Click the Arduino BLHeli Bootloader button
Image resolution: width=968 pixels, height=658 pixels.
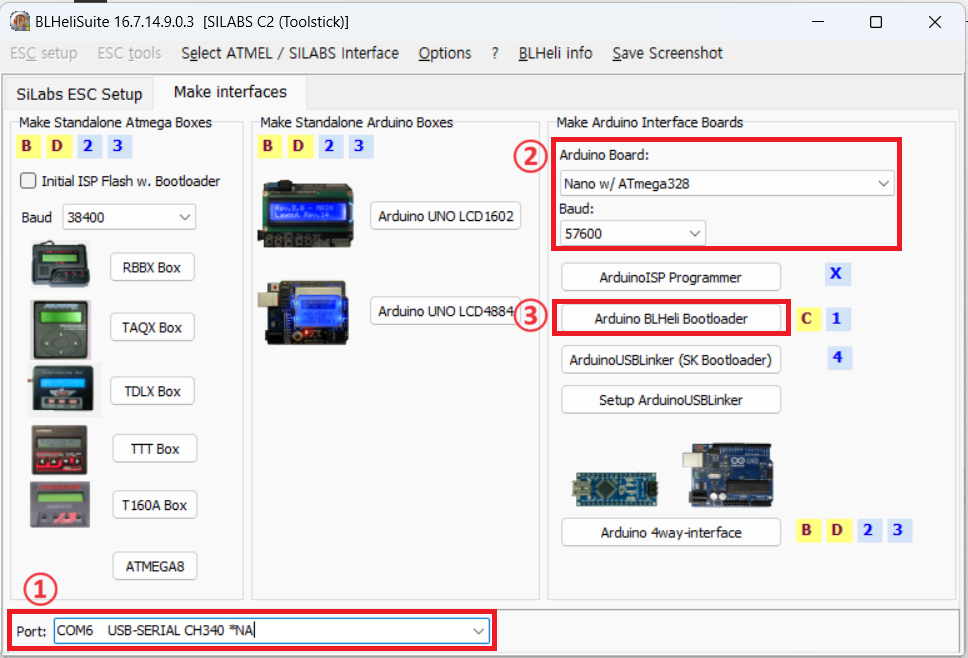(x=670, y=319)
